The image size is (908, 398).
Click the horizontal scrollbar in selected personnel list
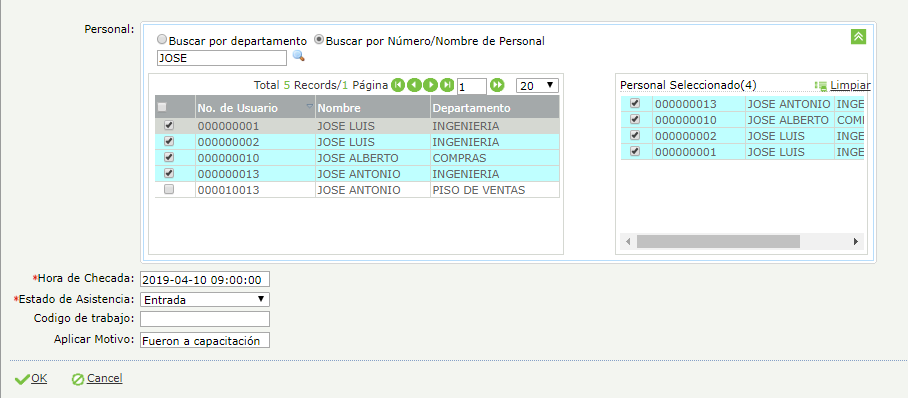(x=718, y=241)
